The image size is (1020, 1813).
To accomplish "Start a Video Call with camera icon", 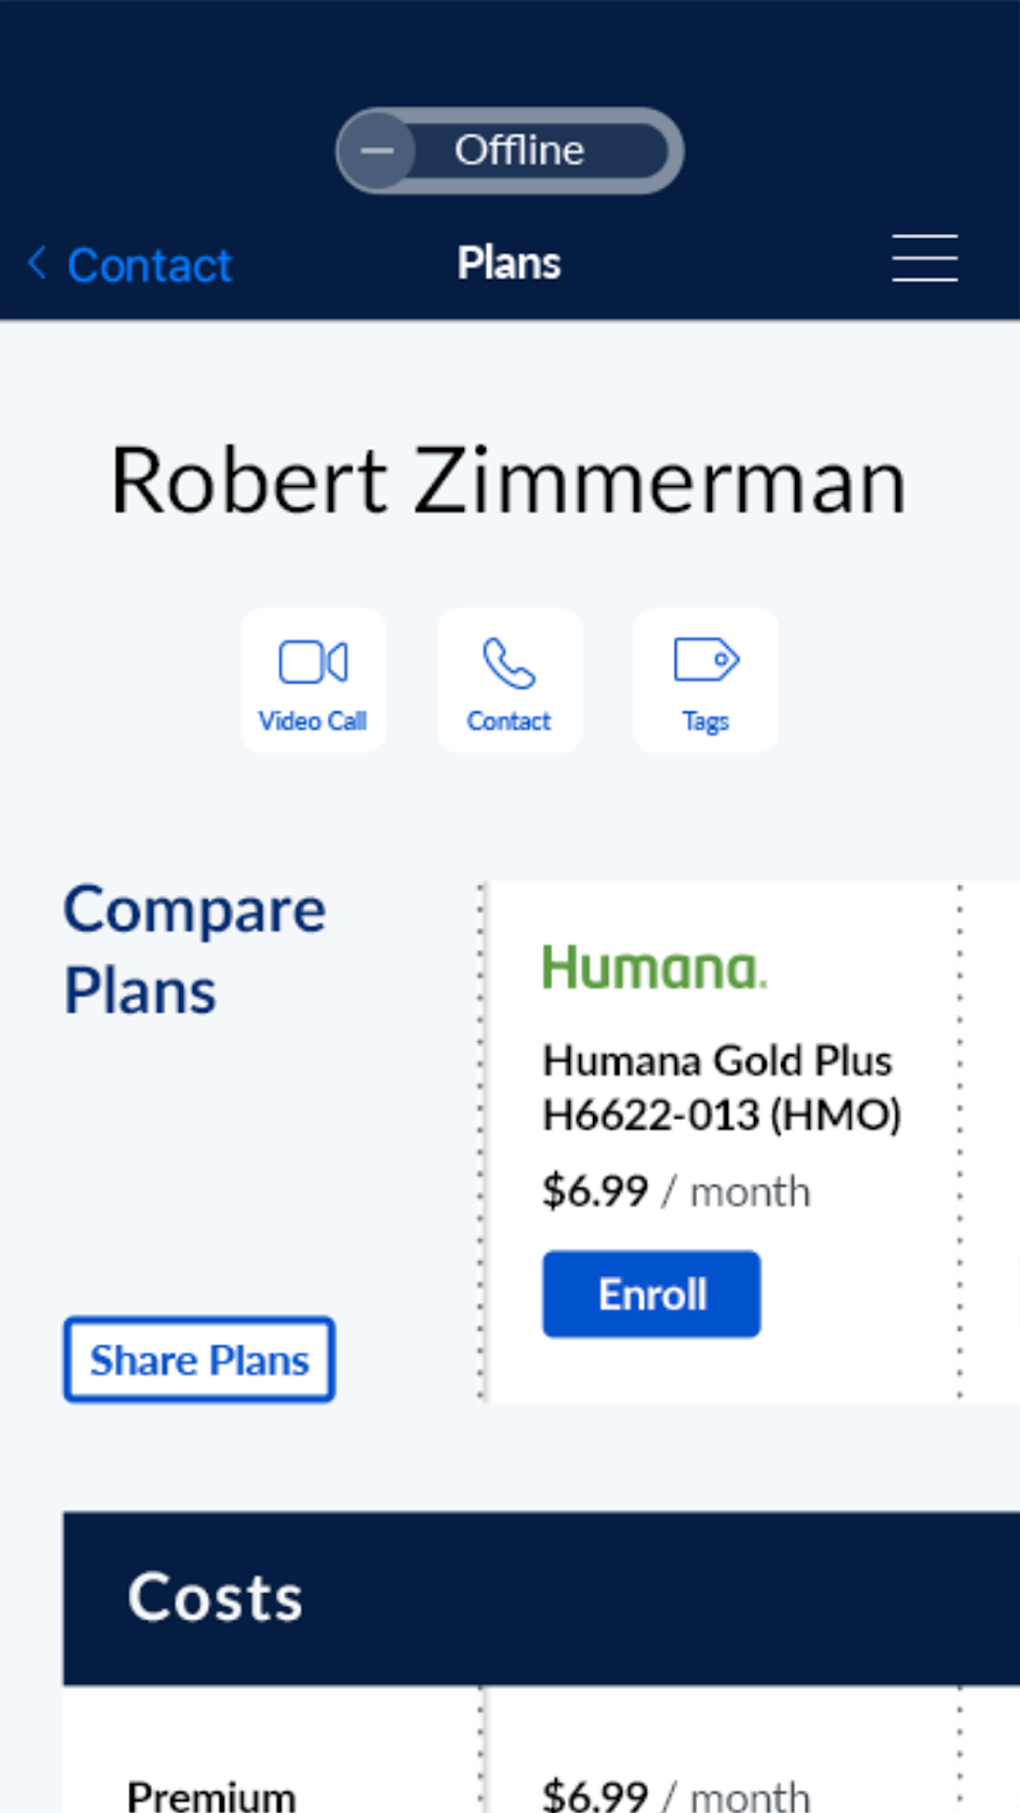I will tap(313, 662).
